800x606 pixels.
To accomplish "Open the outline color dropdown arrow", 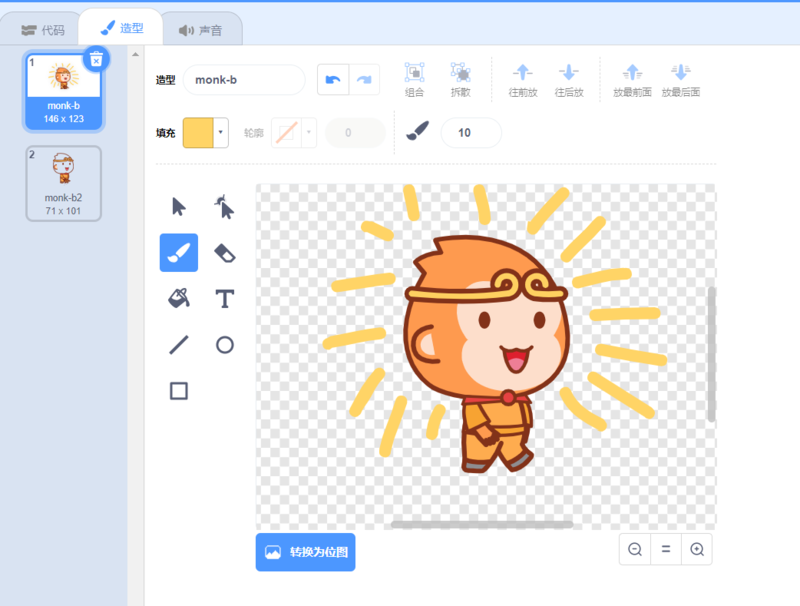I will point(309,133).
